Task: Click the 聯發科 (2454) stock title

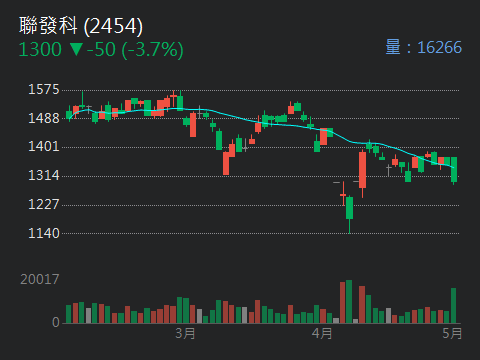Action: pos(81,26)
